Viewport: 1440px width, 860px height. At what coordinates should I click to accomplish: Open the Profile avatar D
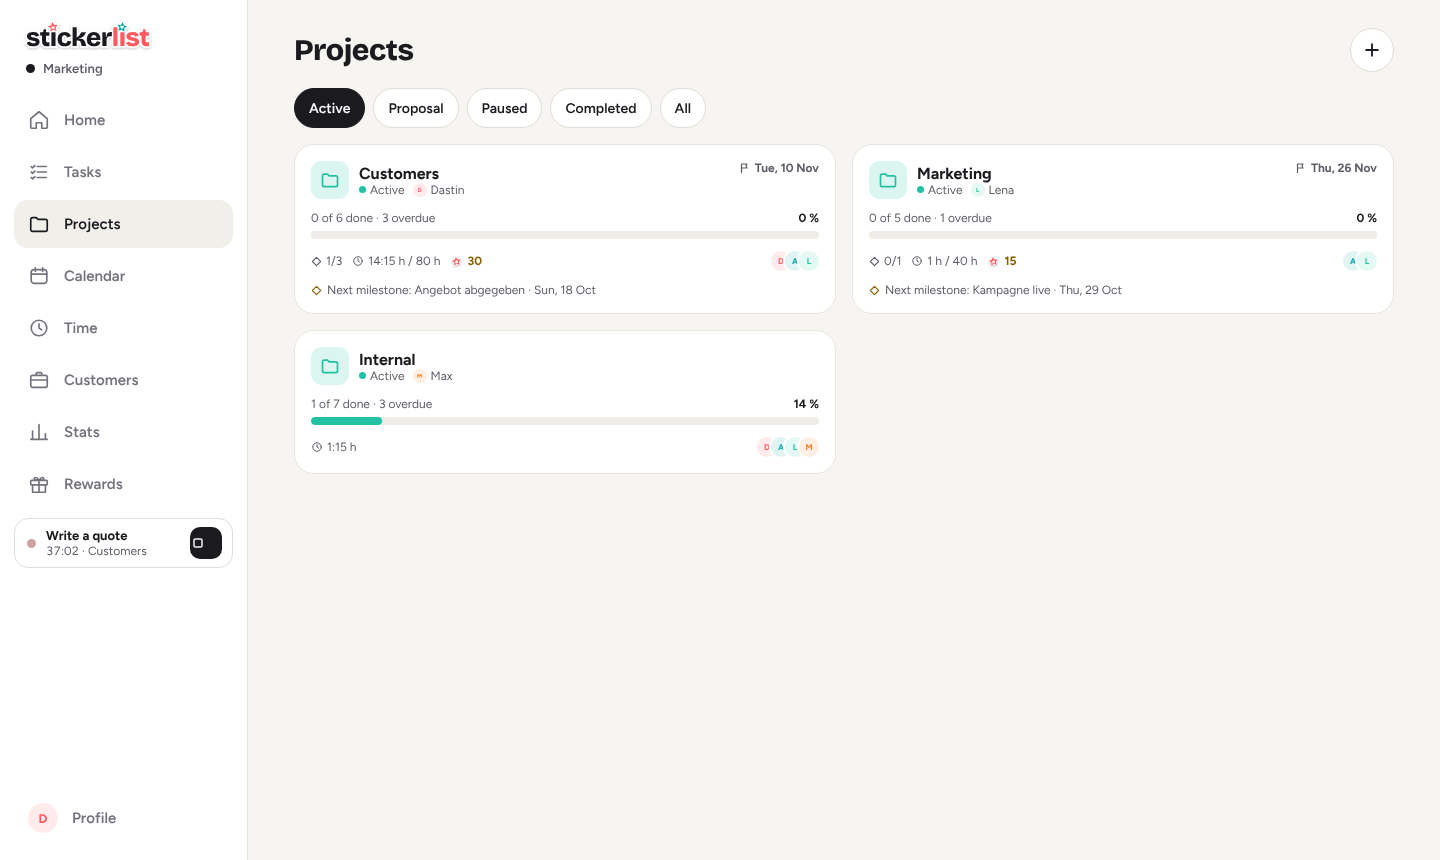(43, 818)
